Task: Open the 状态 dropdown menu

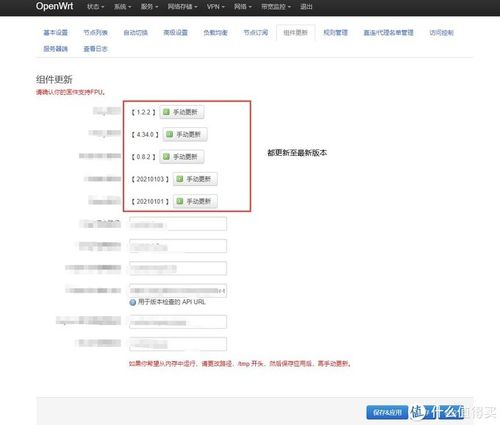Action: [x=96, y=6]
